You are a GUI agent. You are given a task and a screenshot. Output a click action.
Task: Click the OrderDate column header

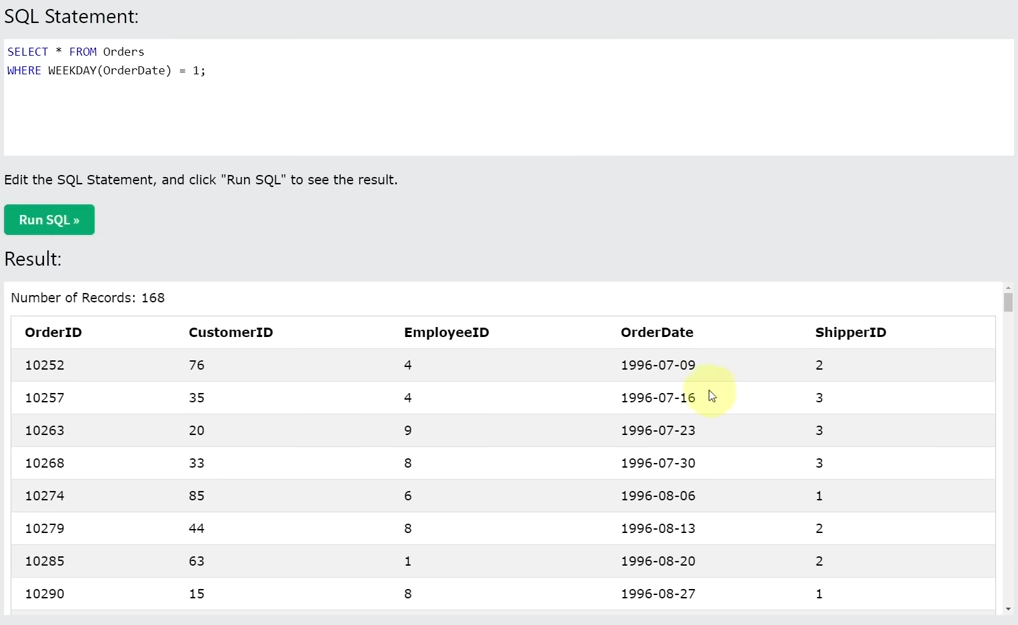click(x=657, y=332)
